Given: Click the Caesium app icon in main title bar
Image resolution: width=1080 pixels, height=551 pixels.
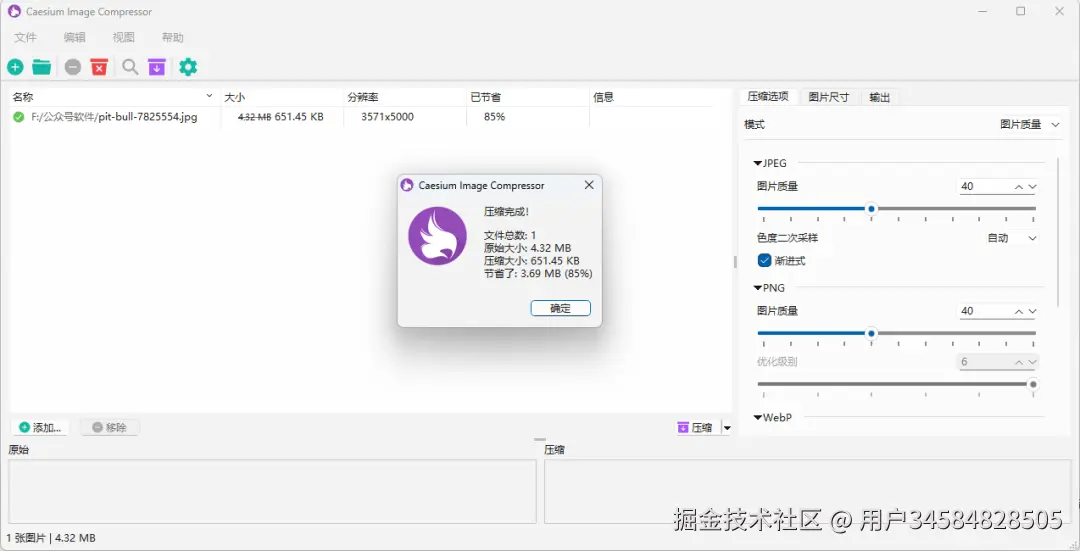Looking at the screenshot, I should (14, 11).
